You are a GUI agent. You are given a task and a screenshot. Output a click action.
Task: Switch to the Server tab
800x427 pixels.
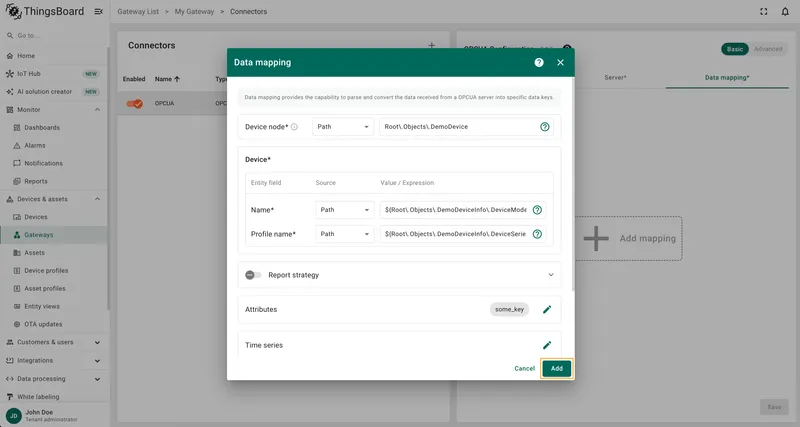pos(615,78)
